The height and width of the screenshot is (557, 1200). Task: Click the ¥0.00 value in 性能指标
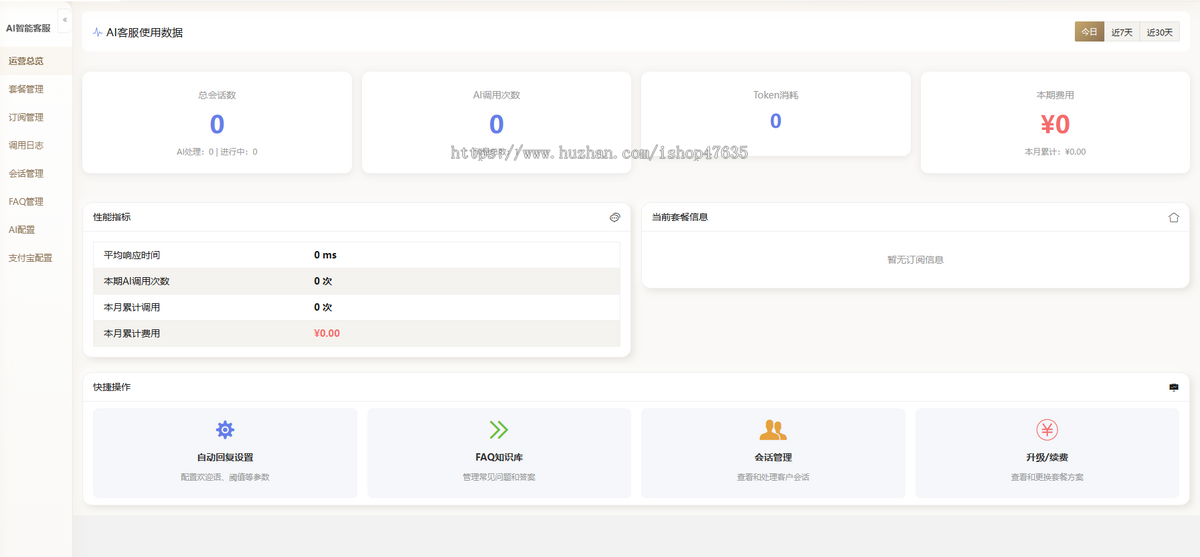pos(327,333)
